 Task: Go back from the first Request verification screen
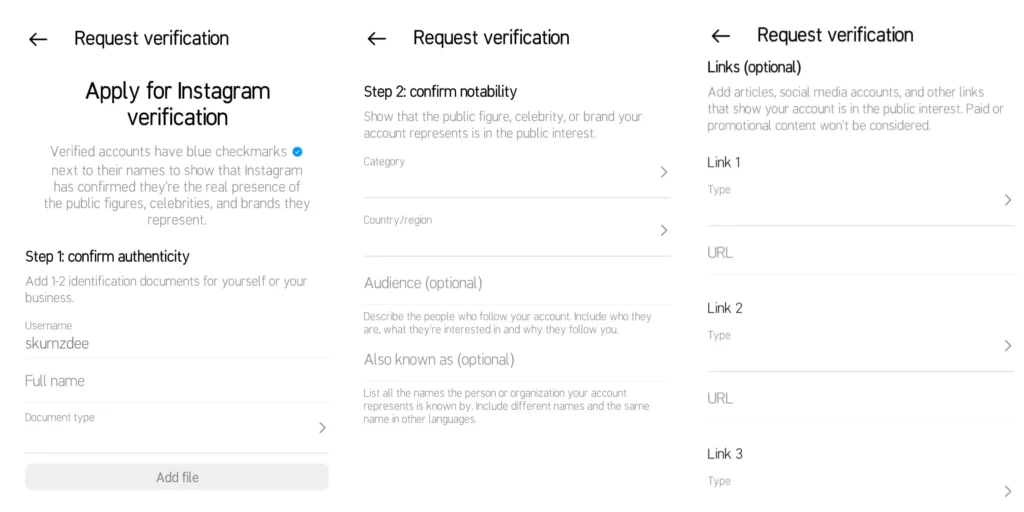(x=38, y=39)
